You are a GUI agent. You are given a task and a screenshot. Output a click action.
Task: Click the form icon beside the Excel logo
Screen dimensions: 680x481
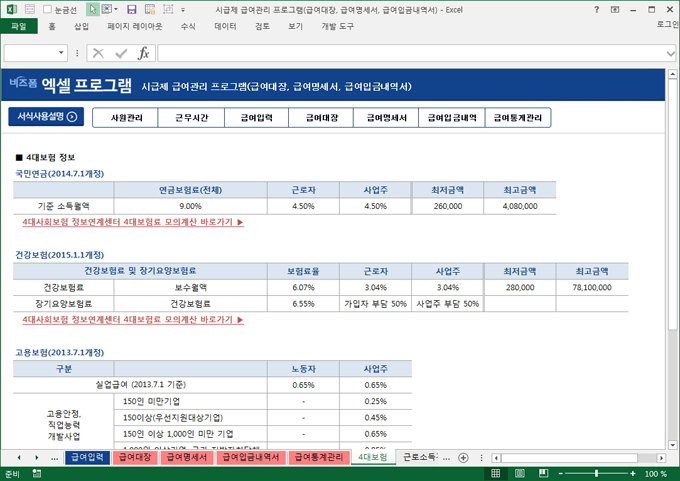(29, 9)
